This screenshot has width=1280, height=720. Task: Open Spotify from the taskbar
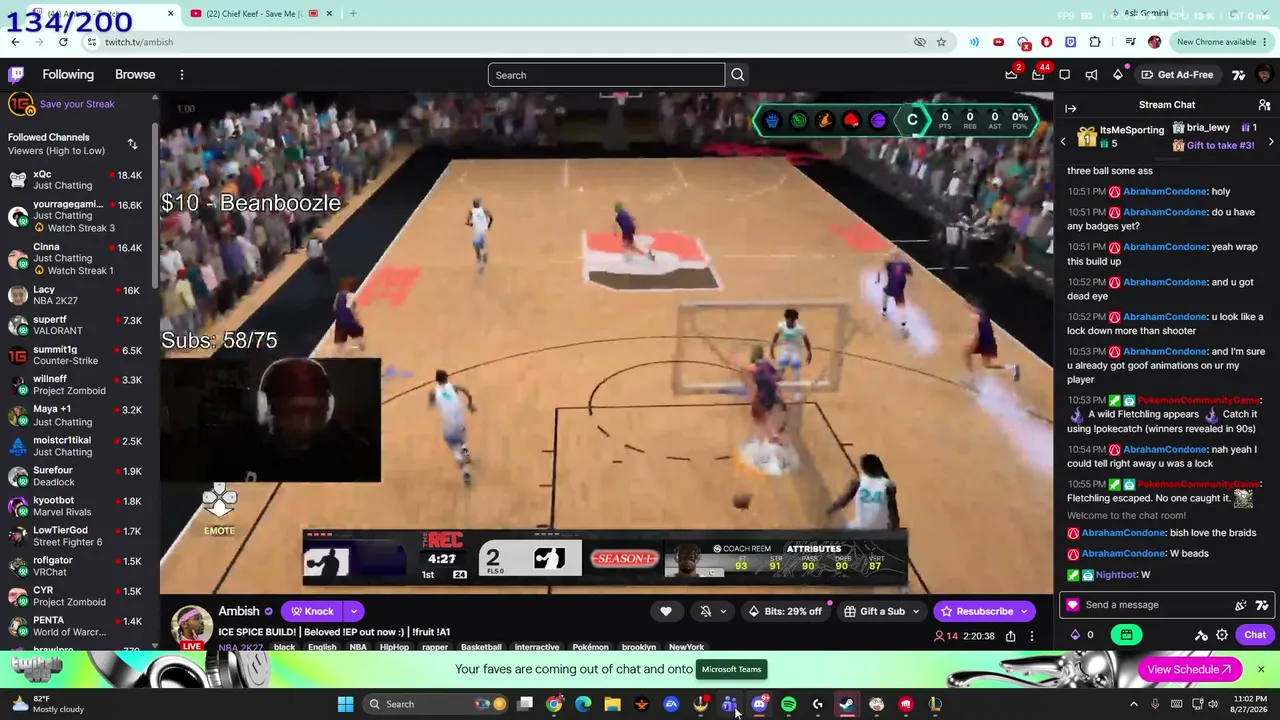788,704
